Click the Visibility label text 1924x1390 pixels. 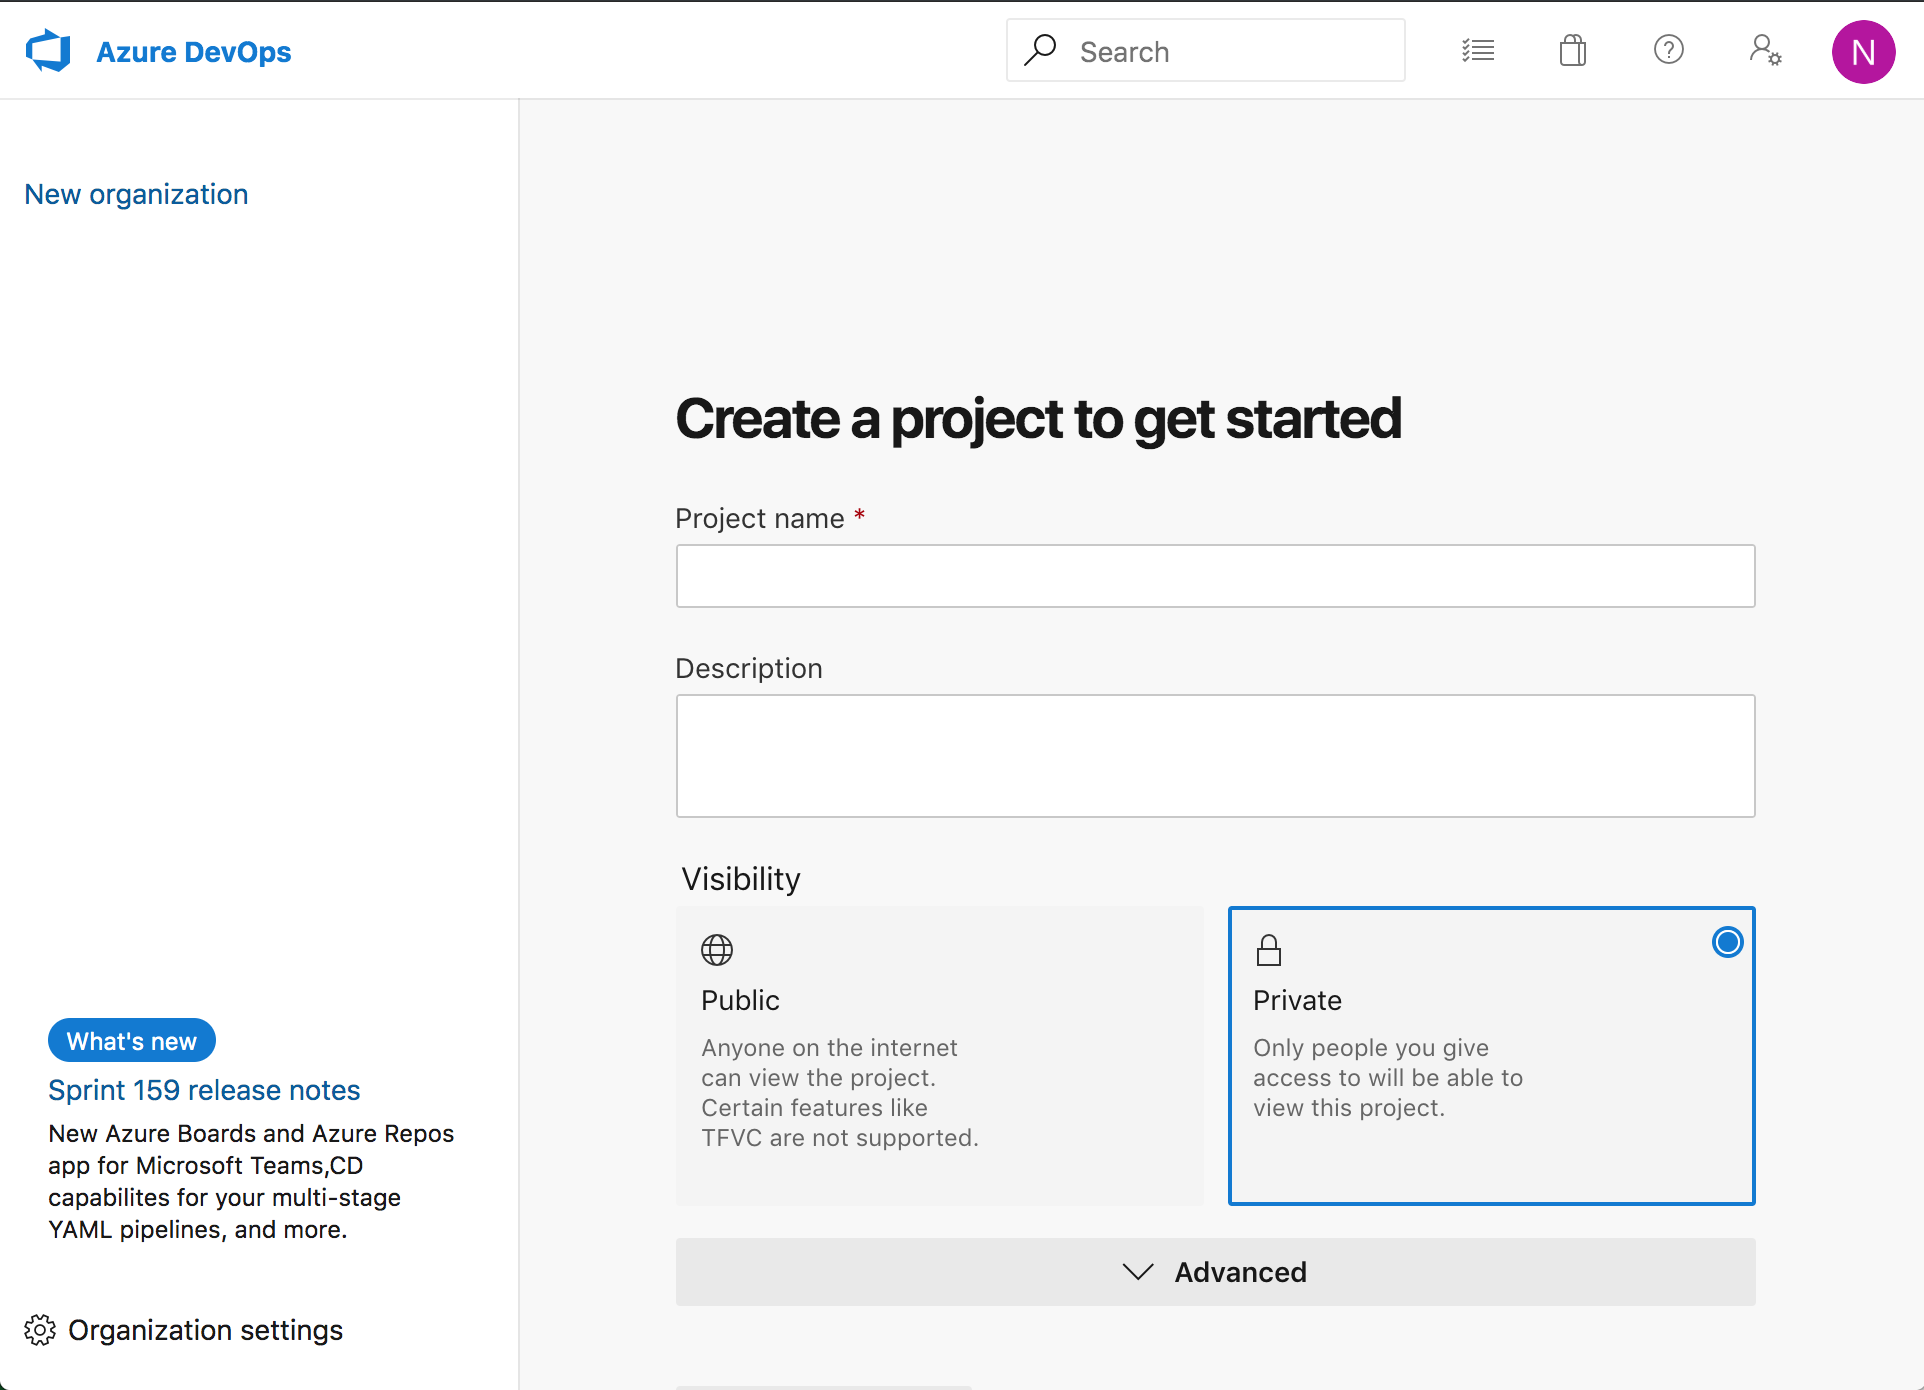(741, 879)
